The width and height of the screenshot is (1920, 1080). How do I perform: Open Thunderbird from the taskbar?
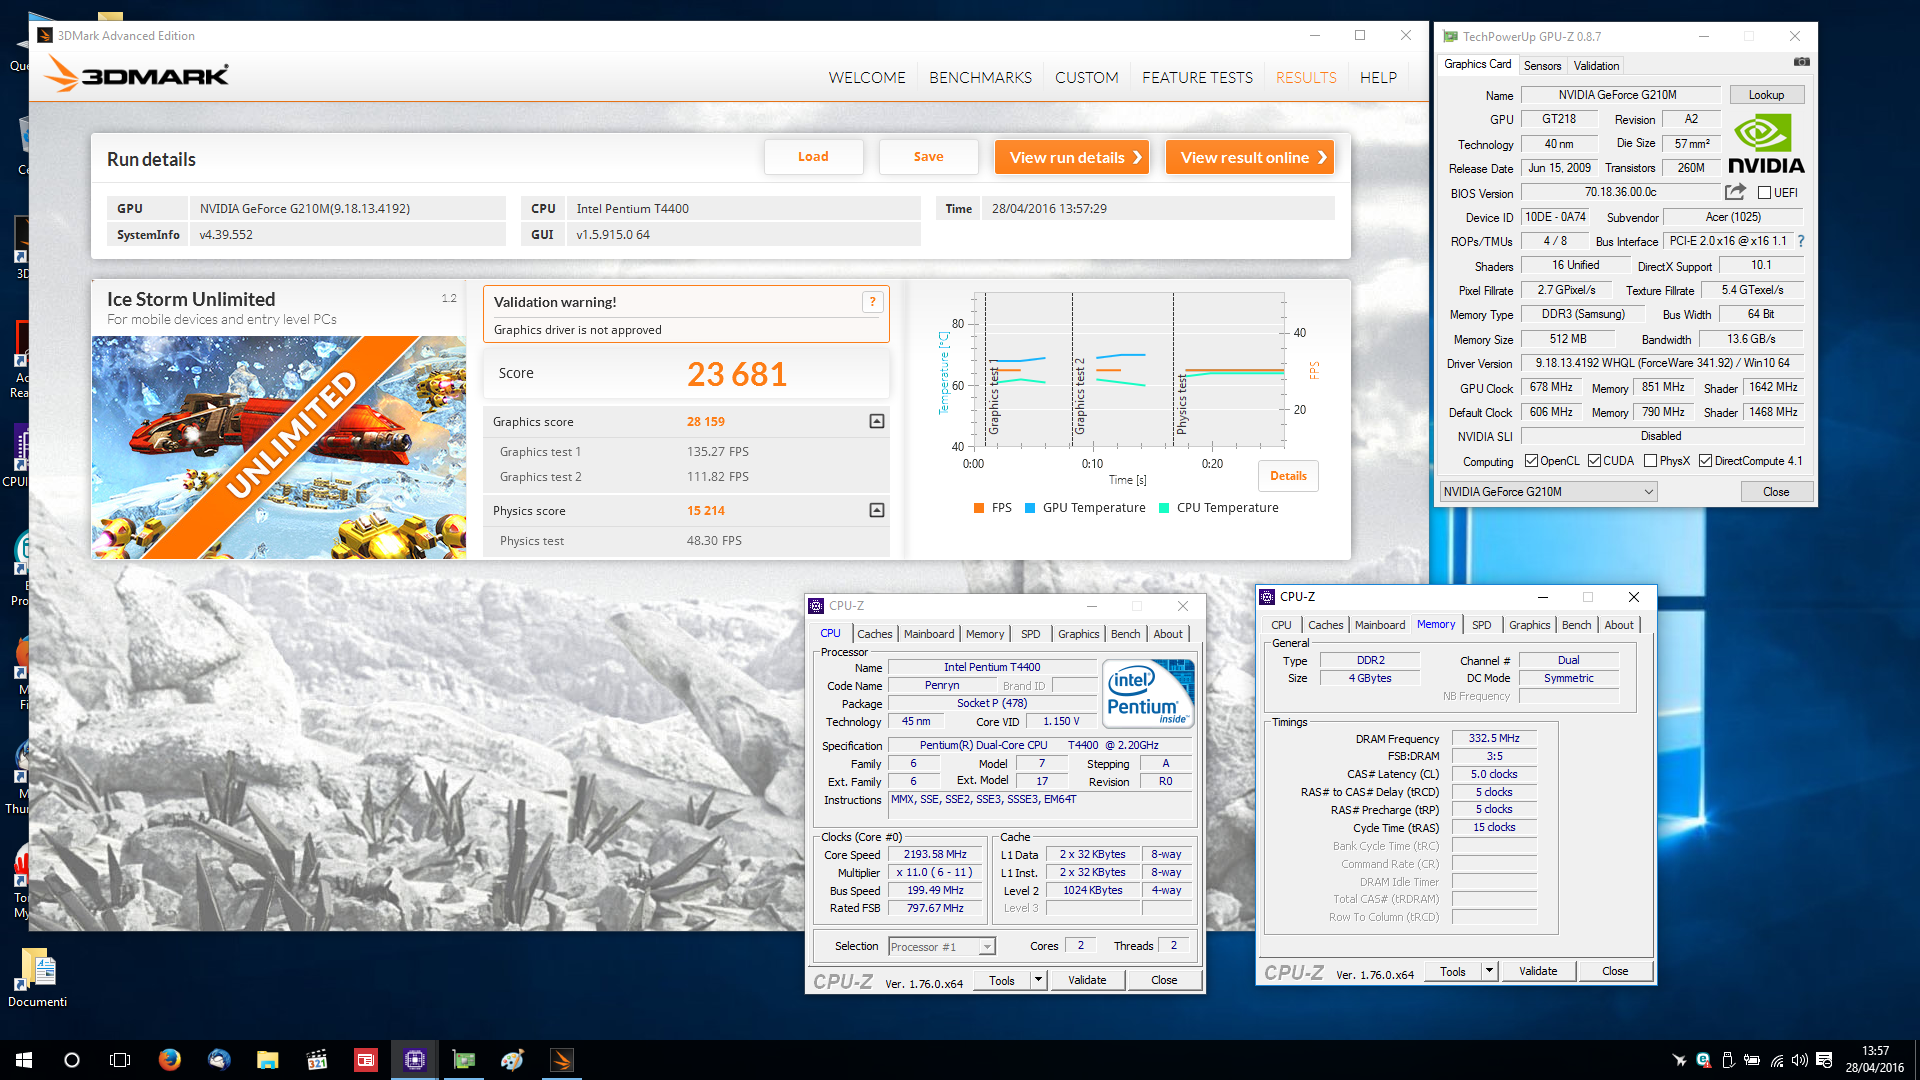pos(219,1060)
